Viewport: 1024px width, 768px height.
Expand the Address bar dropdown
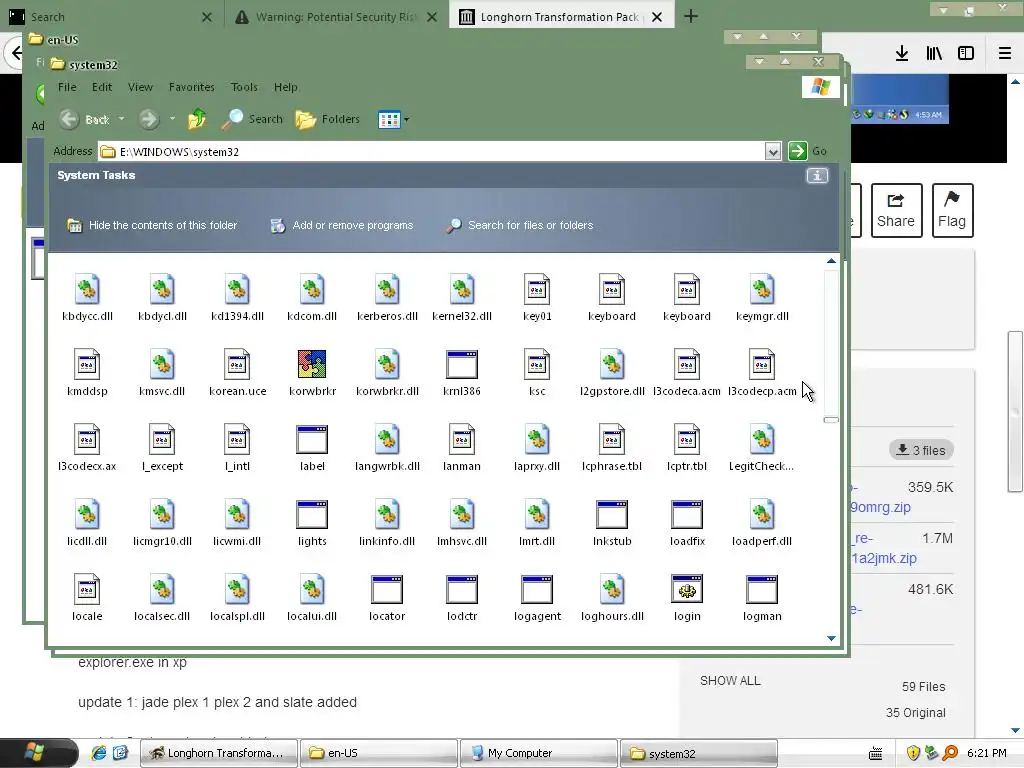point(773,152)
